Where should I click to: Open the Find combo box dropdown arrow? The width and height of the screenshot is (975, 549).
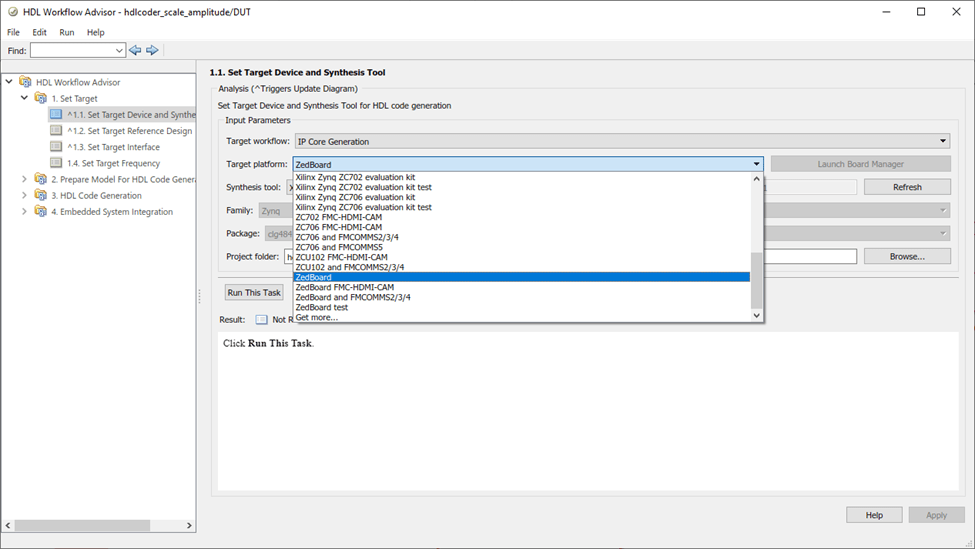point(119,51)
